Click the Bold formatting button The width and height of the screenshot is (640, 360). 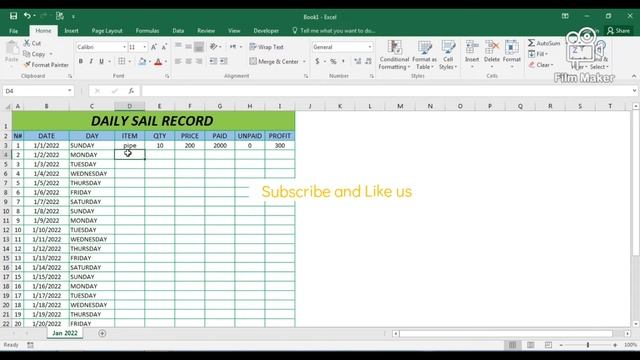click(81, 61)
